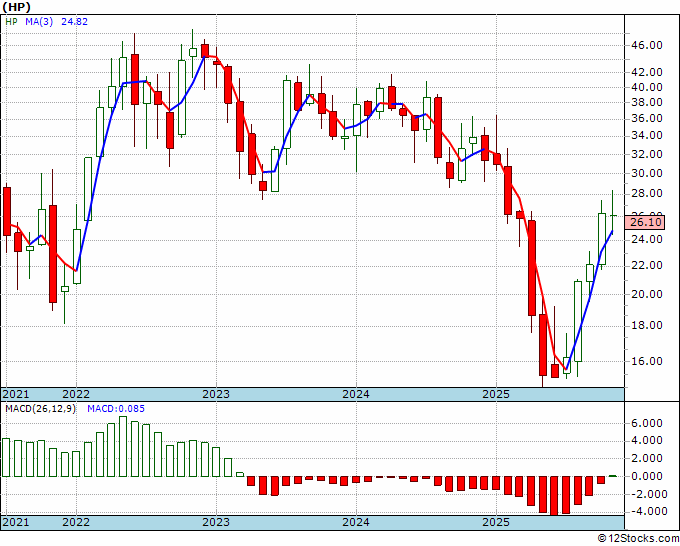This screenshot has width=680, height=546.
Task: Click the 18.00 price axis label
Action: coord(646,325)
